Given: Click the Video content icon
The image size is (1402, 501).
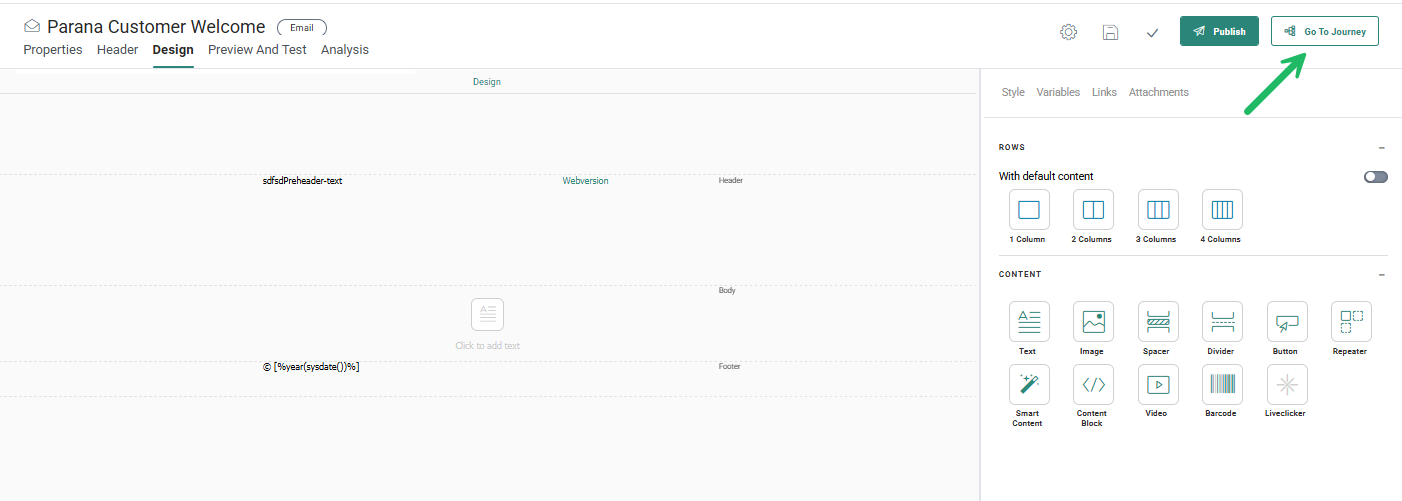Looking at the screenshot, I should (1158, 384).
